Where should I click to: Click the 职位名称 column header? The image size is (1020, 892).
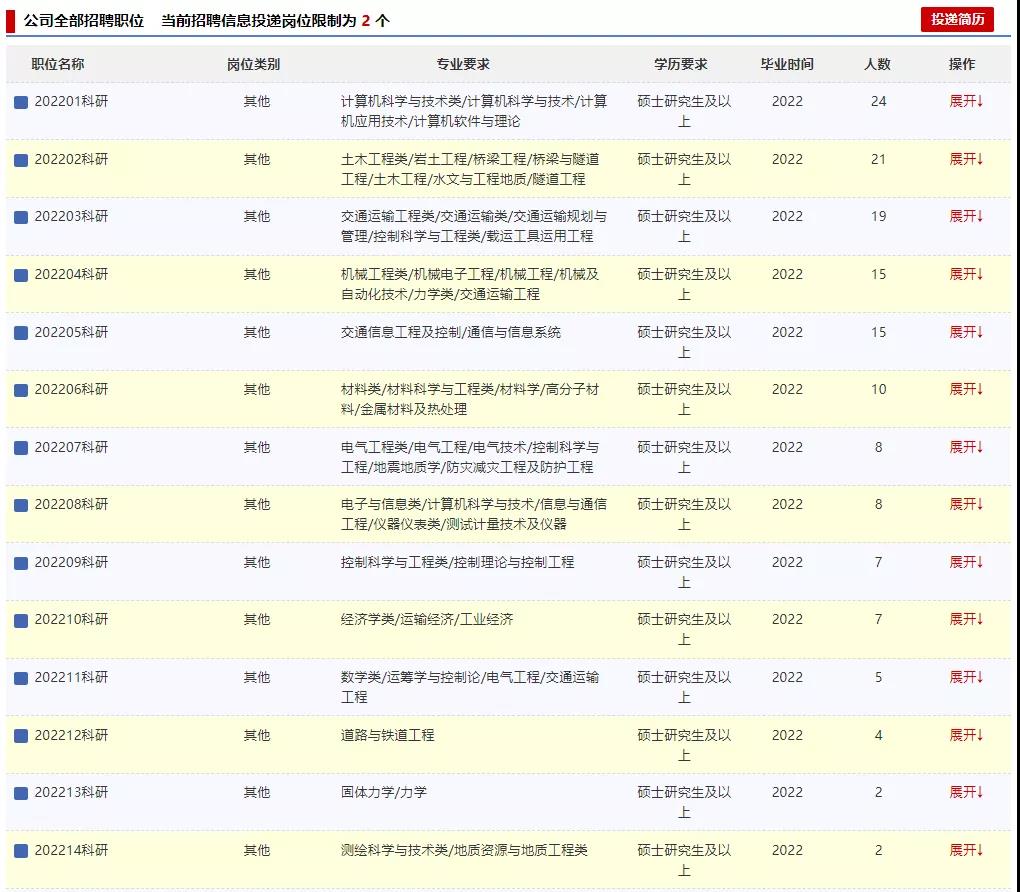point(58,64)
